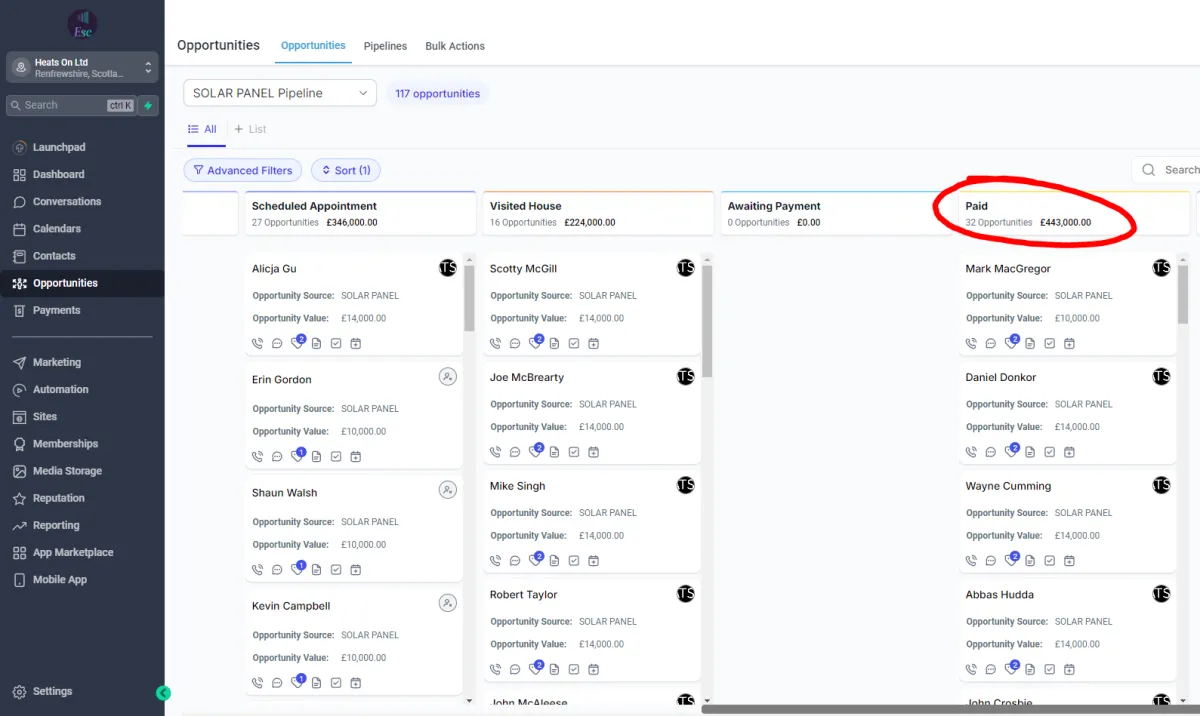Screen dimensions: 1200x716
Task: Click the 117 opportunities badge
Action: point(437,93)
